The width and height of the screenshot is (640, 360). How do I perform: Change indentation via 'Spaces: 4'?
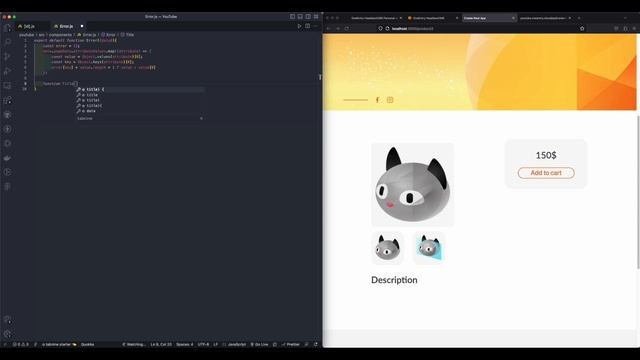[x=184, y=344]
